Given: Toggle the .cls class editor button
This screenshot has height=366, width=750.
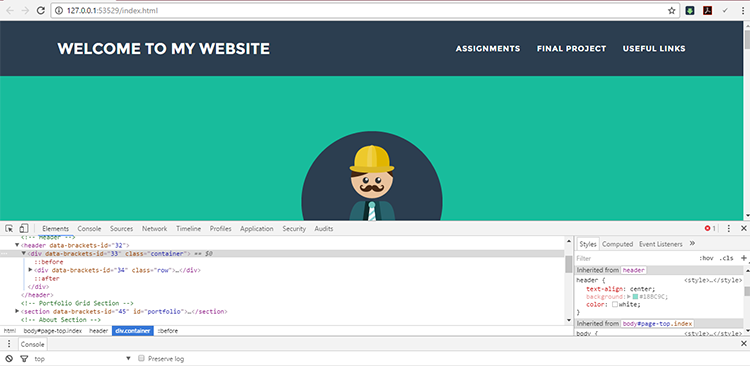Looking at the screenshot, I should tap(726, 258).
